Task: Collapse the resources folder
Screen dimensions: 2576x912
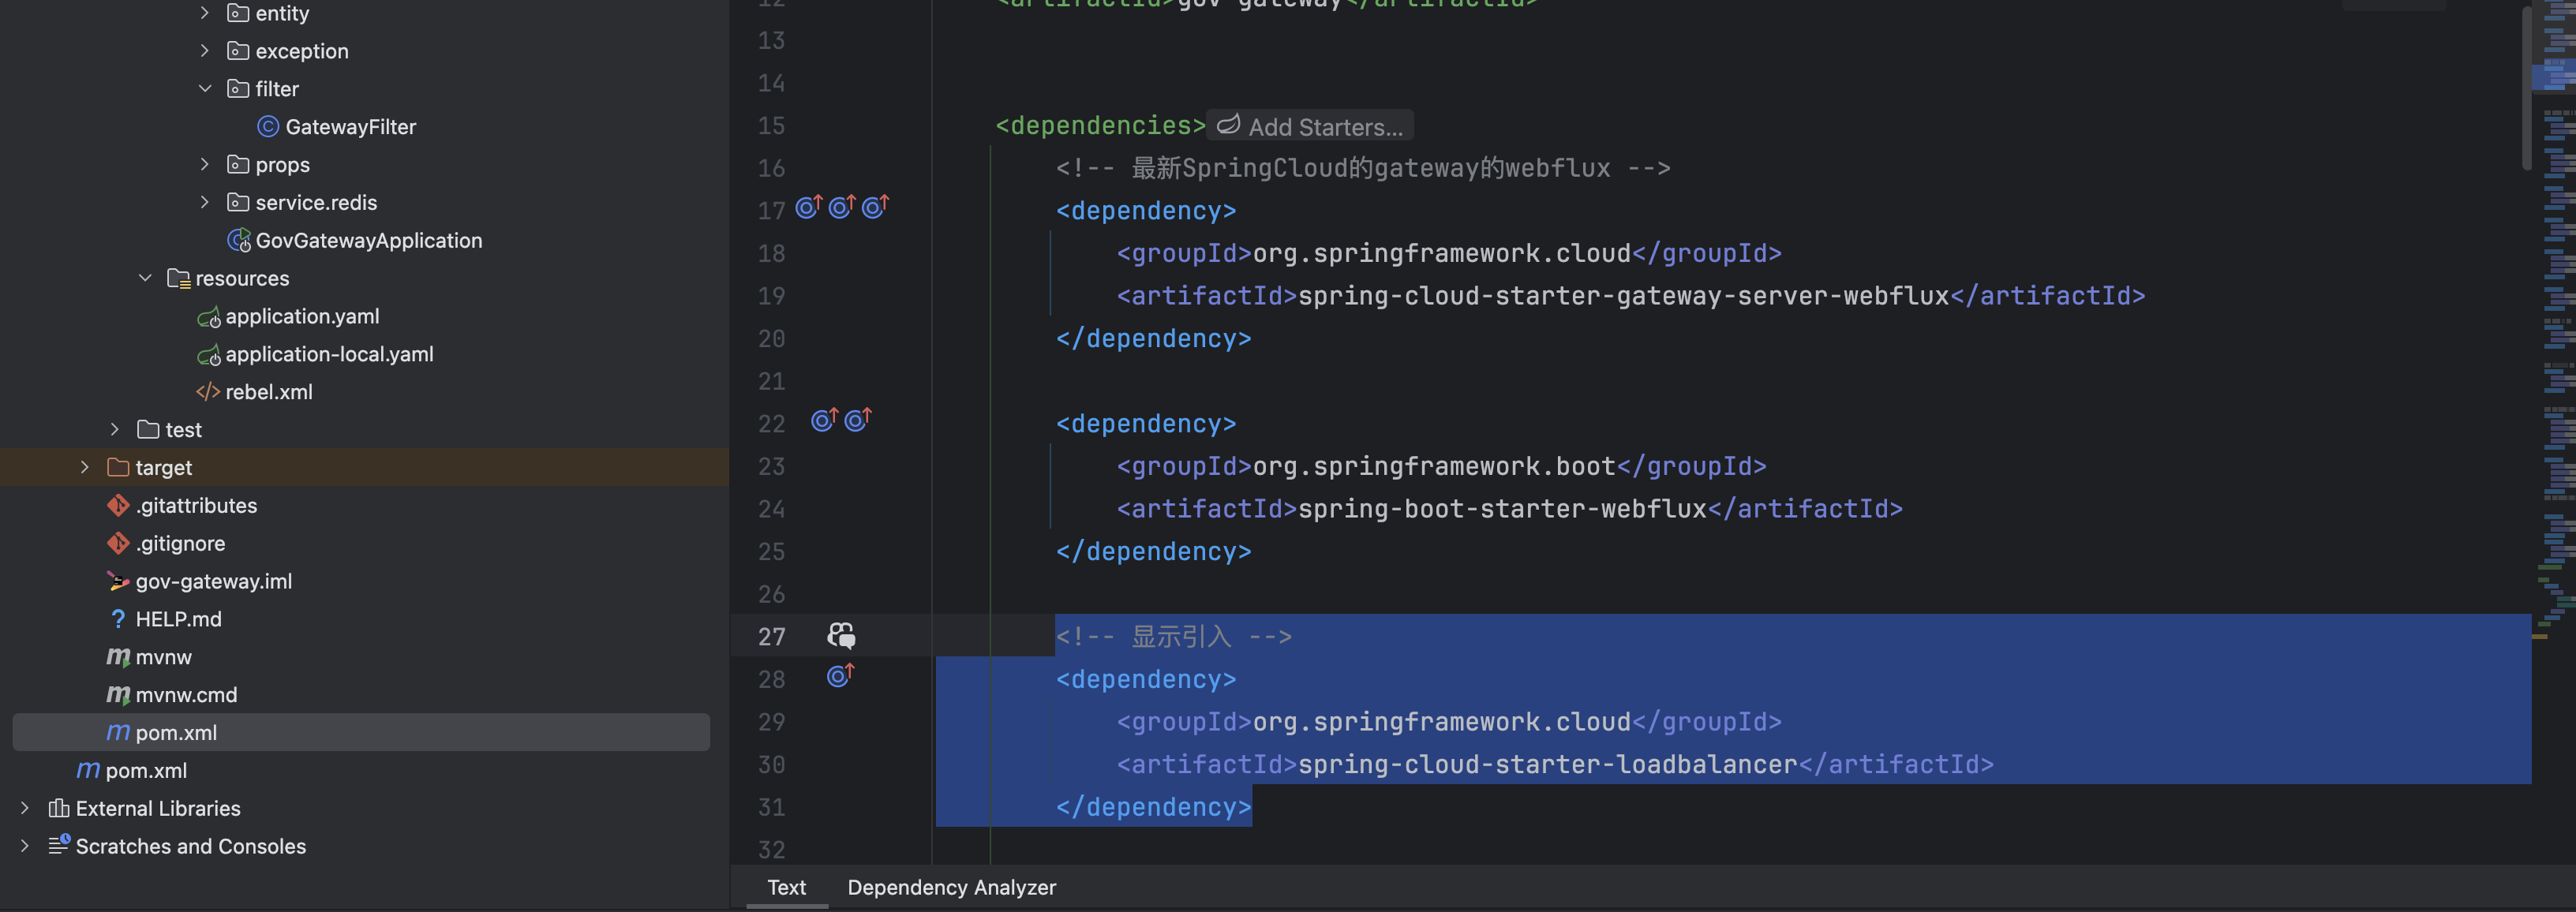Action: [x=145, y=278]
